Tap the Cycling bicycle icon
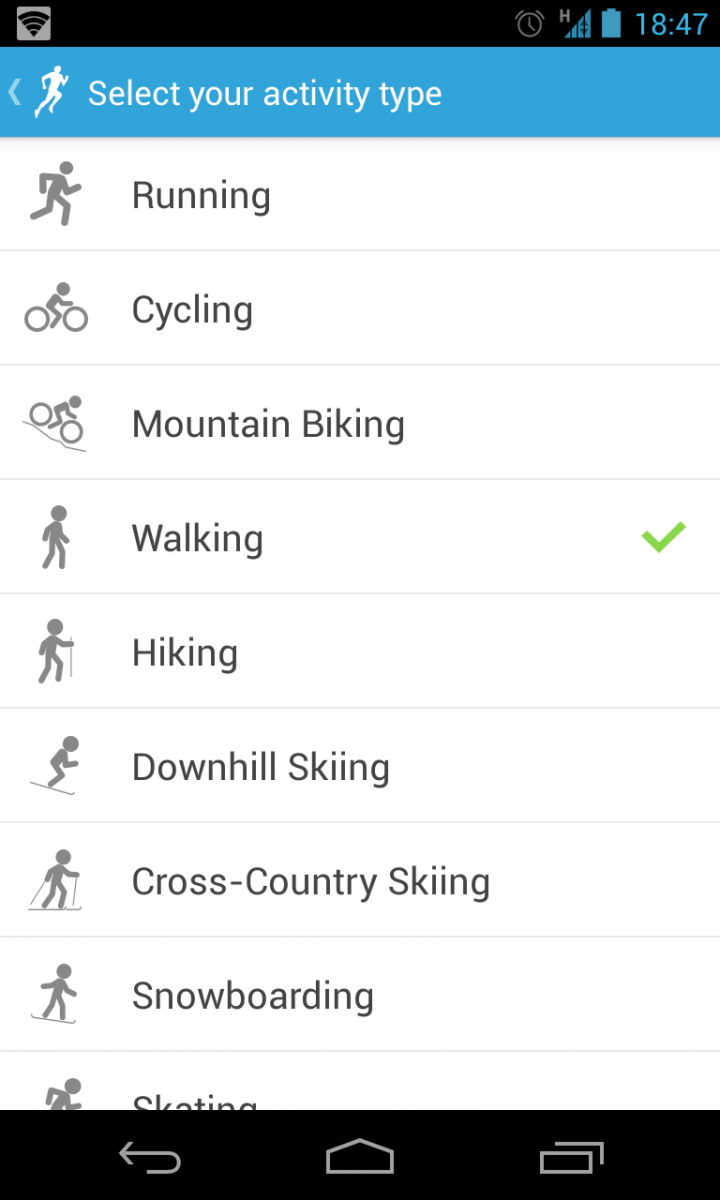The height and width of the screenshot is (1200, 720). [x=56, y=308]
